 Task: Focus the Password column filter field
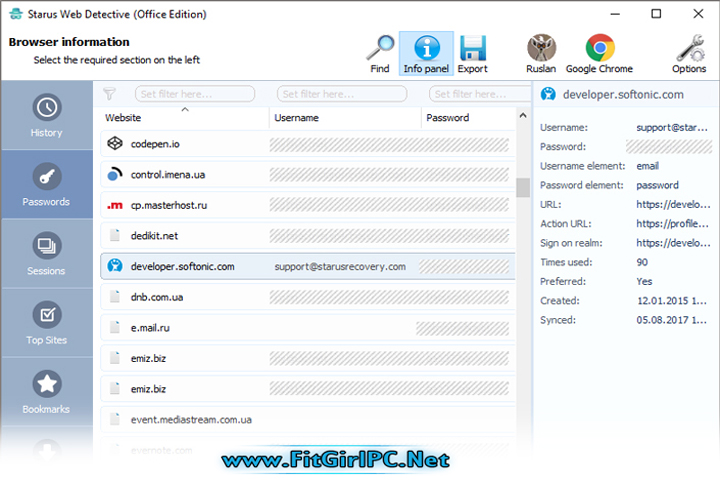pyautogui.click(x=480, y=94)
